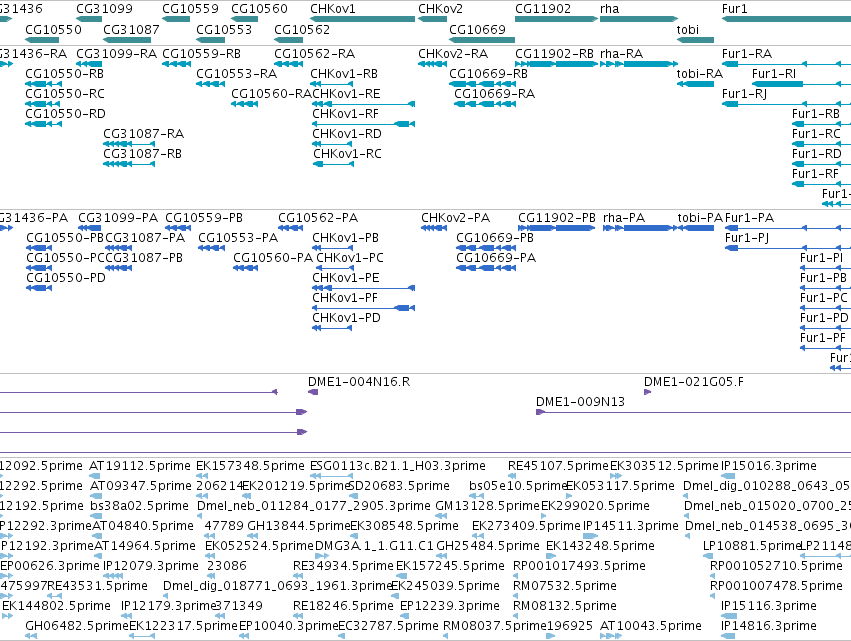Click BAC clone DME1-009N13
This screenshot has height=641, width=851.
click(580, 402)
